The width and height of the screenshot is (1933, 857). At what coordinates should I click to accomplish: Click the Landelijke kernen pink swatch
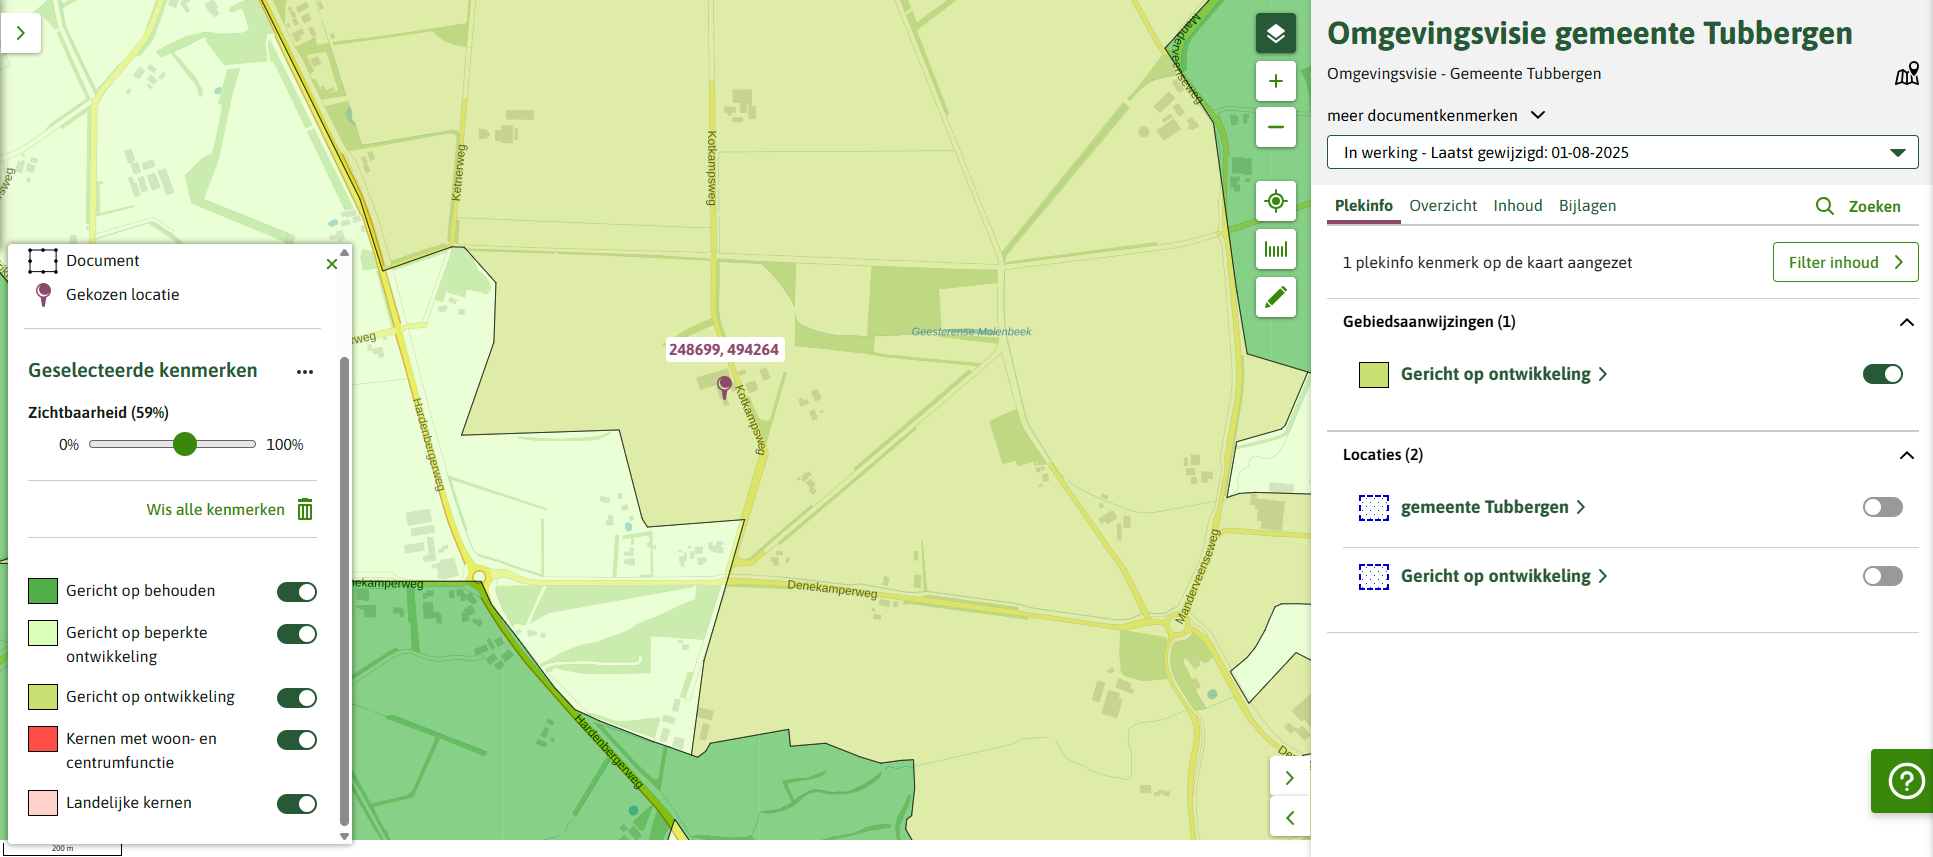point(43,803)
